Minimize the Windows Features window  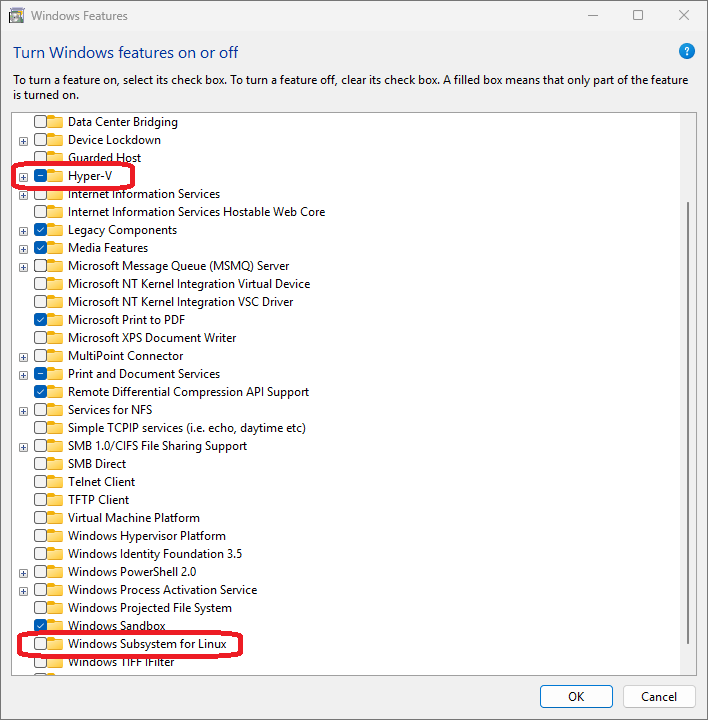click(593, 15)
